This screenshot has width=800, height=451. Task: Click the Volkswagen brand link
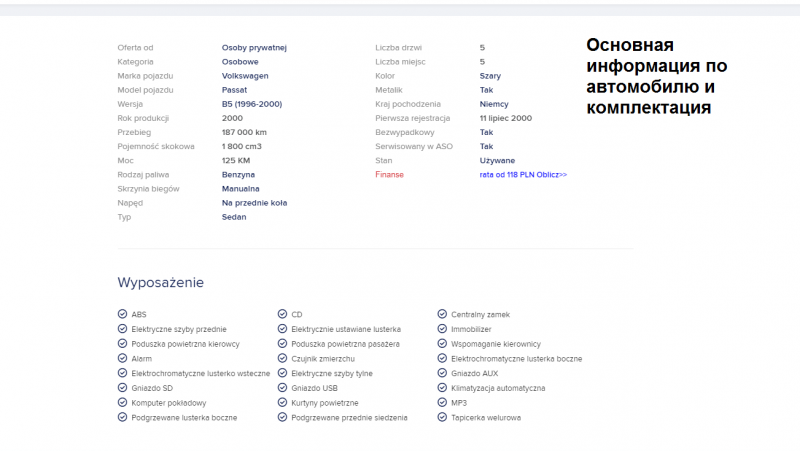point(245,76)
